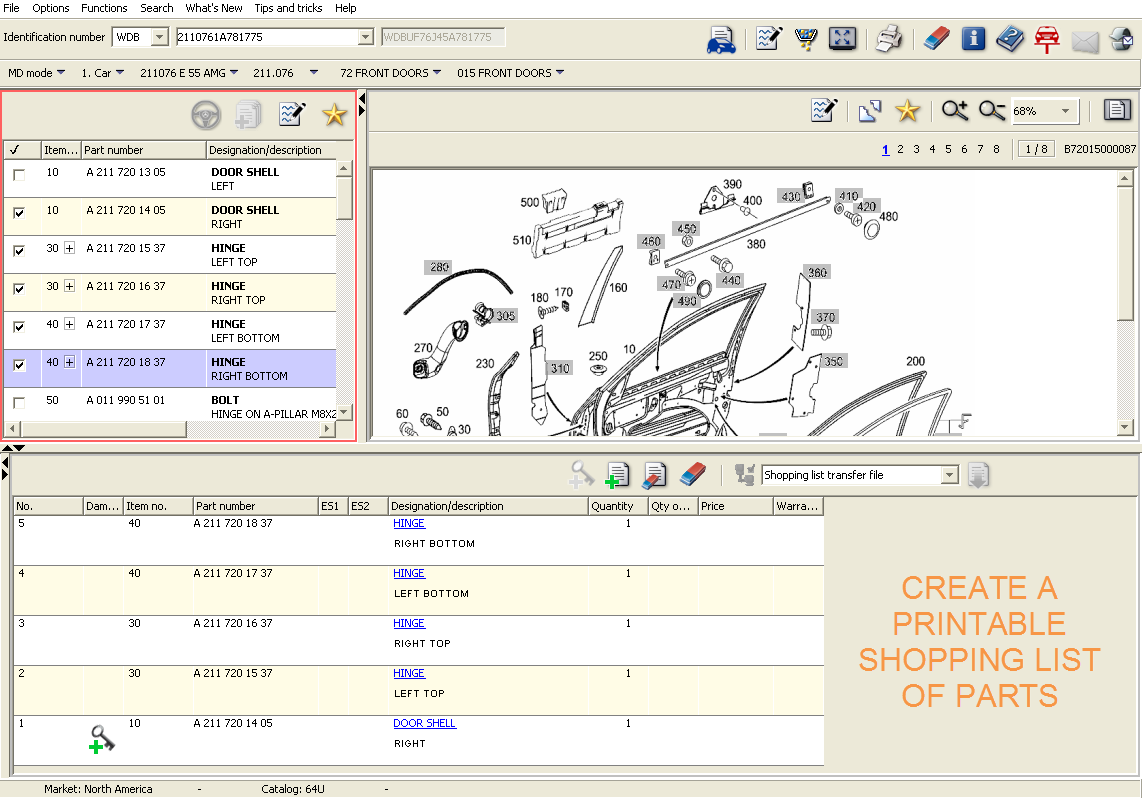Click parts list horizontal scrollbar right arrow
The height and width of the screenshot is (798, 1142).
click(328, 429)
